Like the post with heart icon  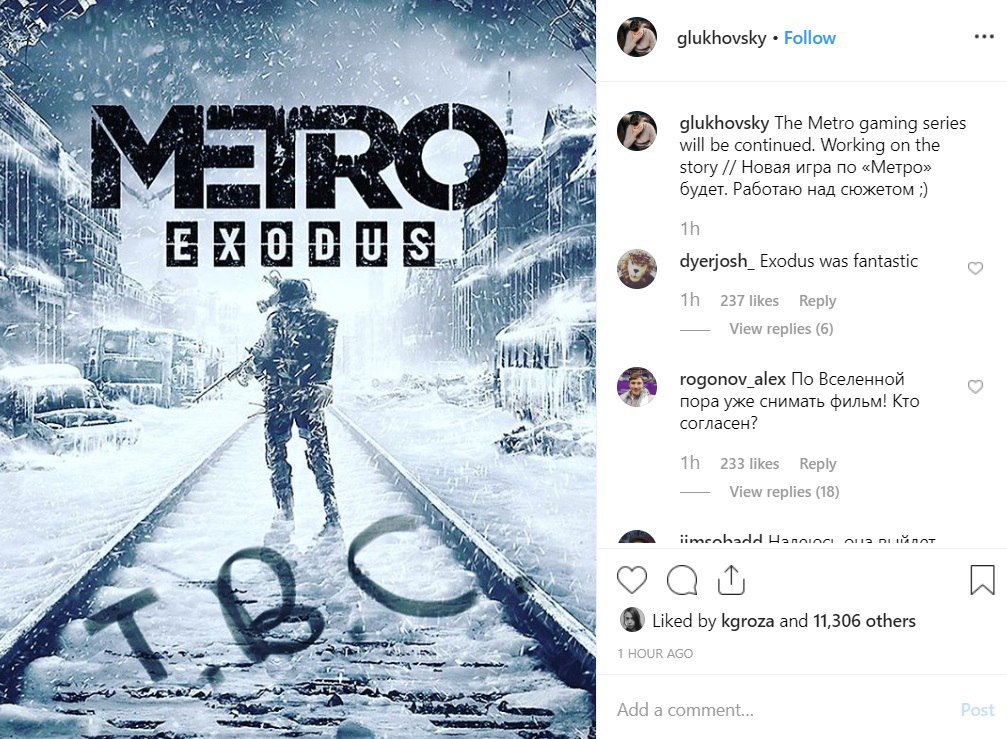pyautogui.click(x=632, y=580)
